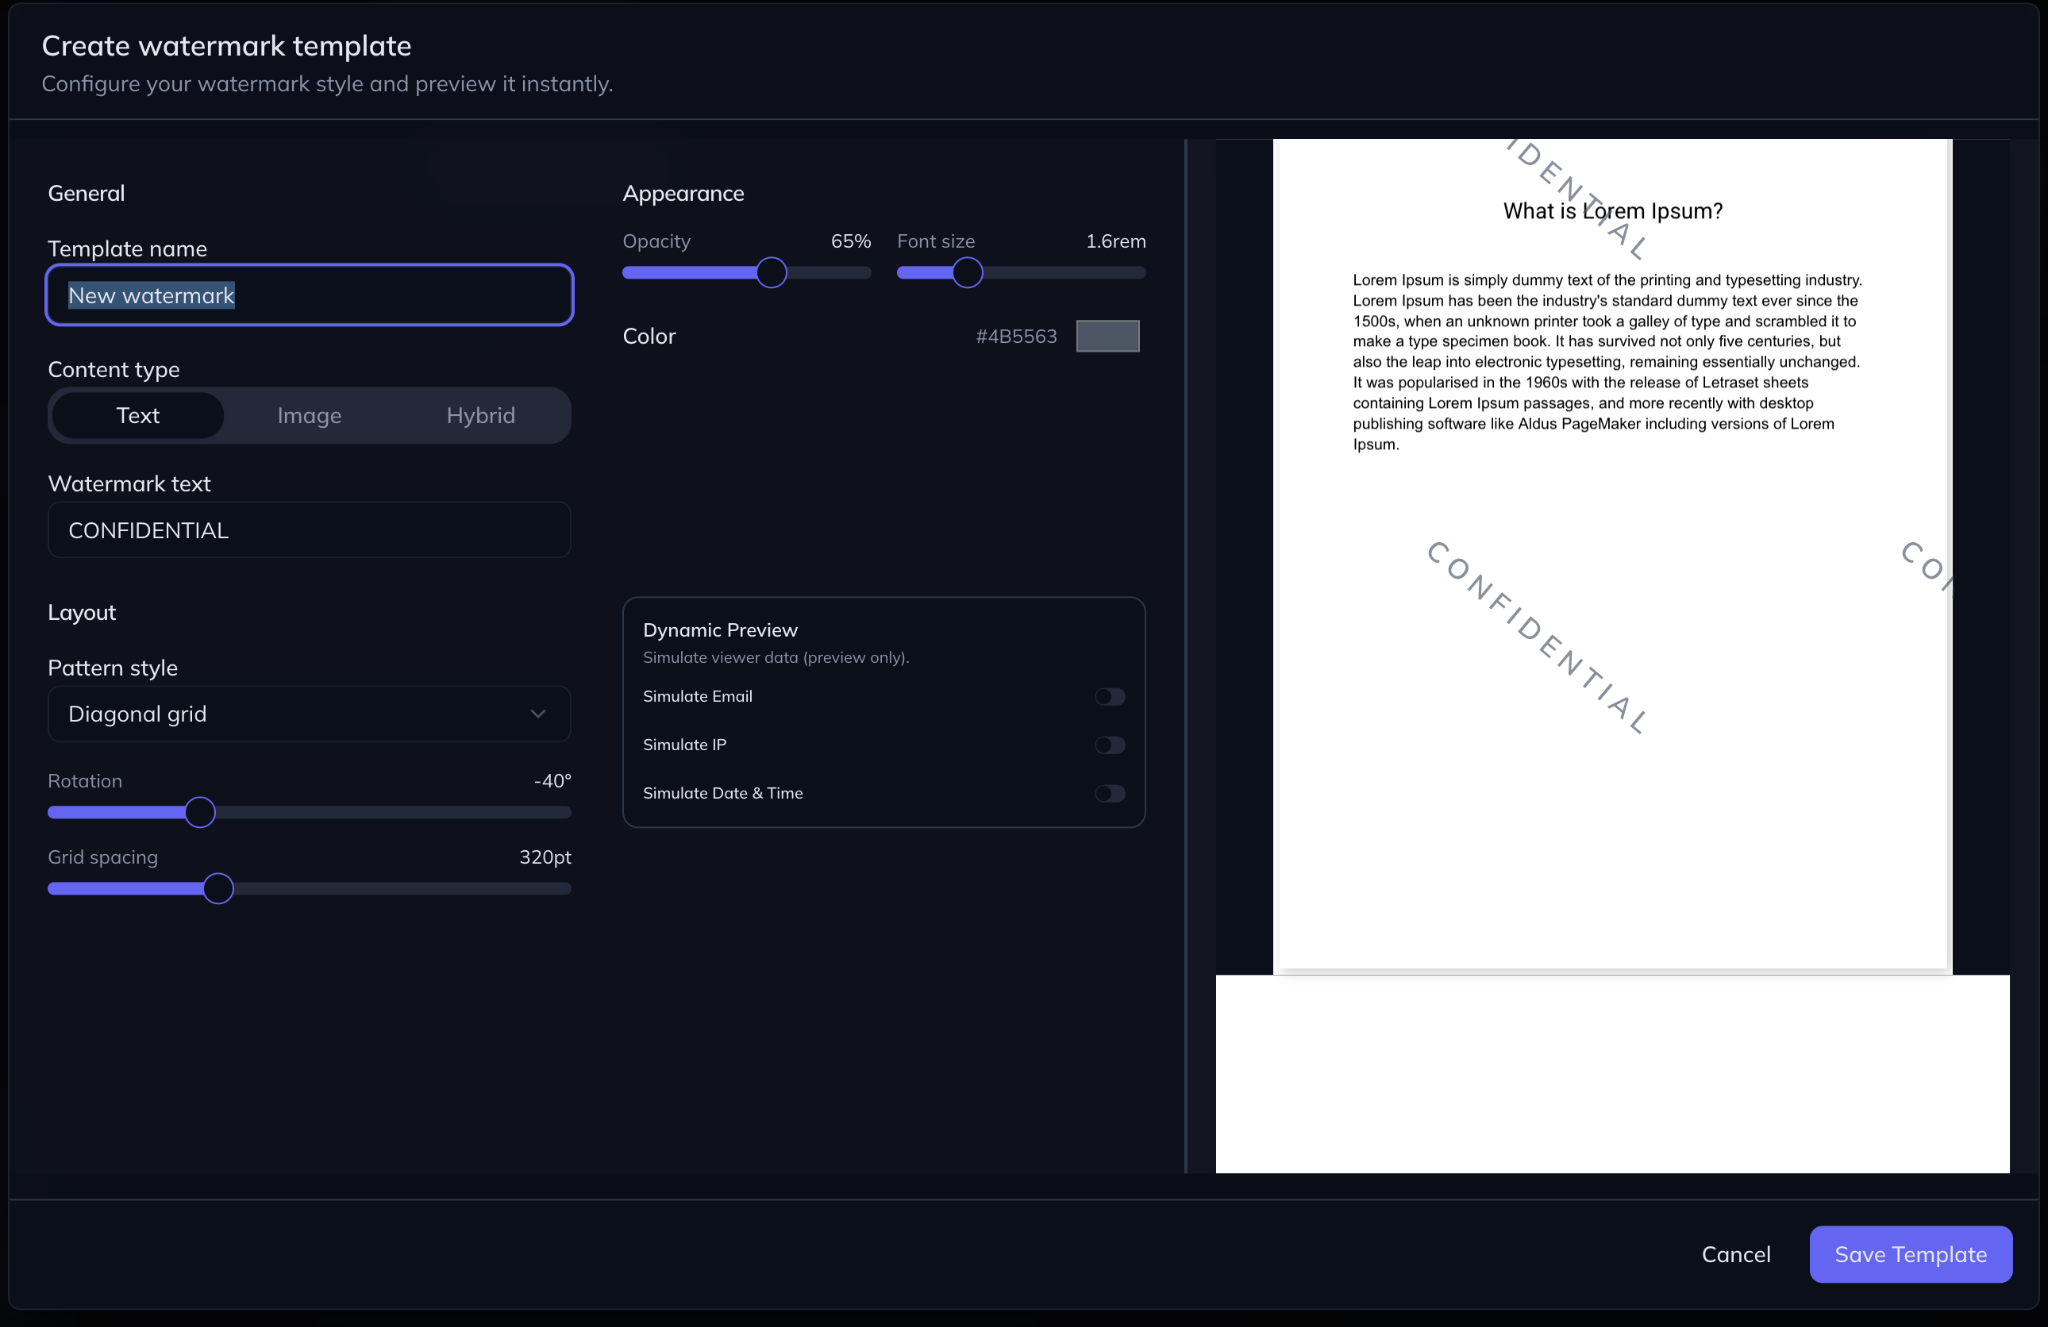
Task: Open the color swatch picker
Action: pyautogui.click(x=1107, y=336)
